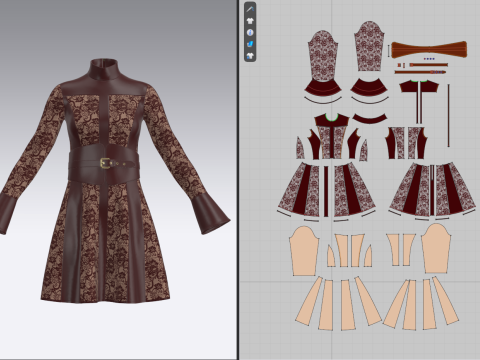480x360 pixels.
Task: Toggle the seamline display needle icon
Action: (250, 9)
